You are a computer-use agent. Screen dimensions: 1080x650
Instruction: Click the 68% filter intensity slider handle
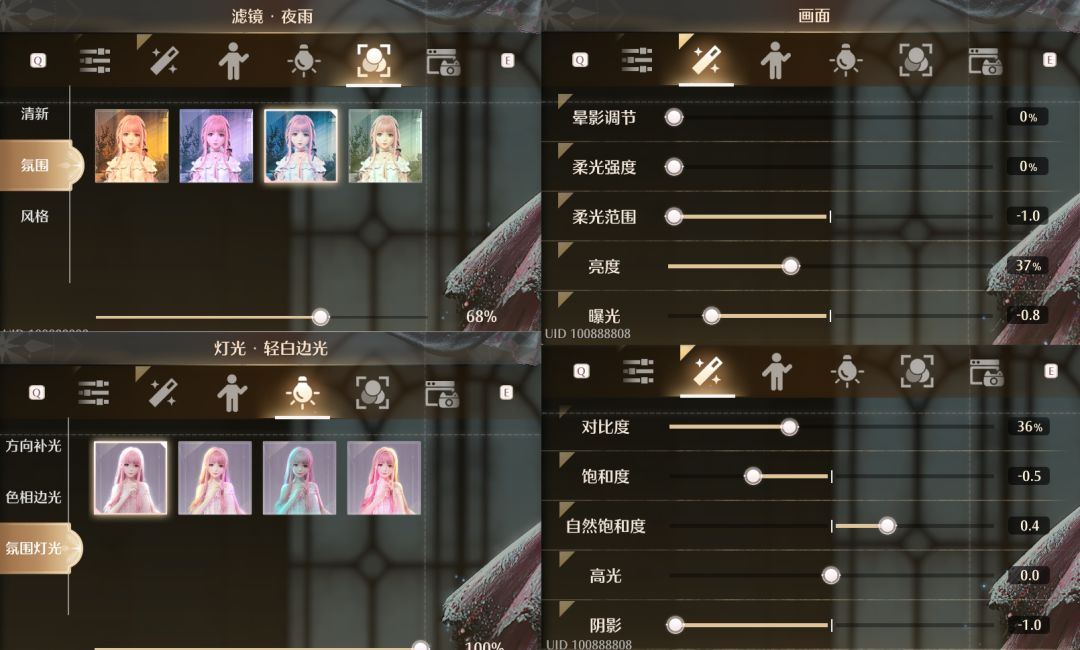coord(320,317)
